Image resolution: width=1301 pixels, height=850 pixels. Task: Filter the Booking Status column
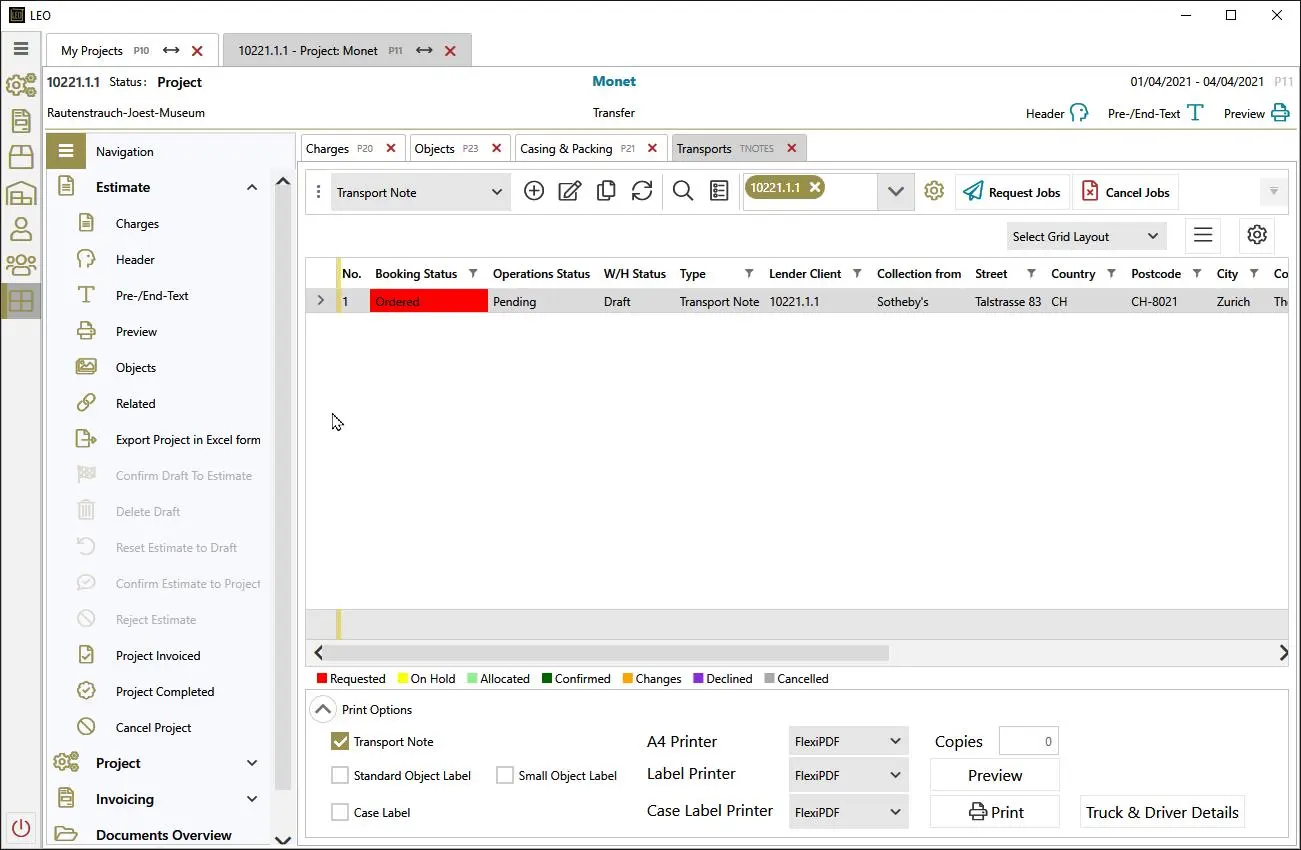click(473, 274)
